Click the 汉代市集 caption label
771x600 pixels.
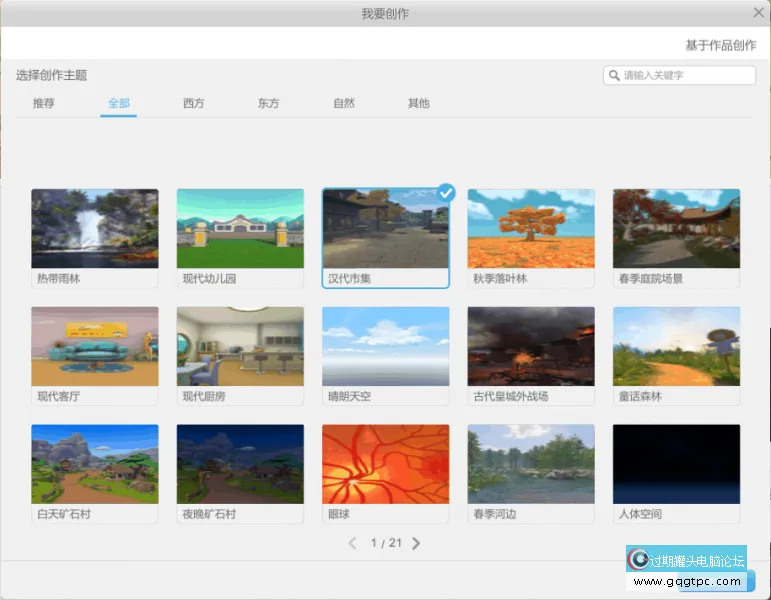coord(349,278)
